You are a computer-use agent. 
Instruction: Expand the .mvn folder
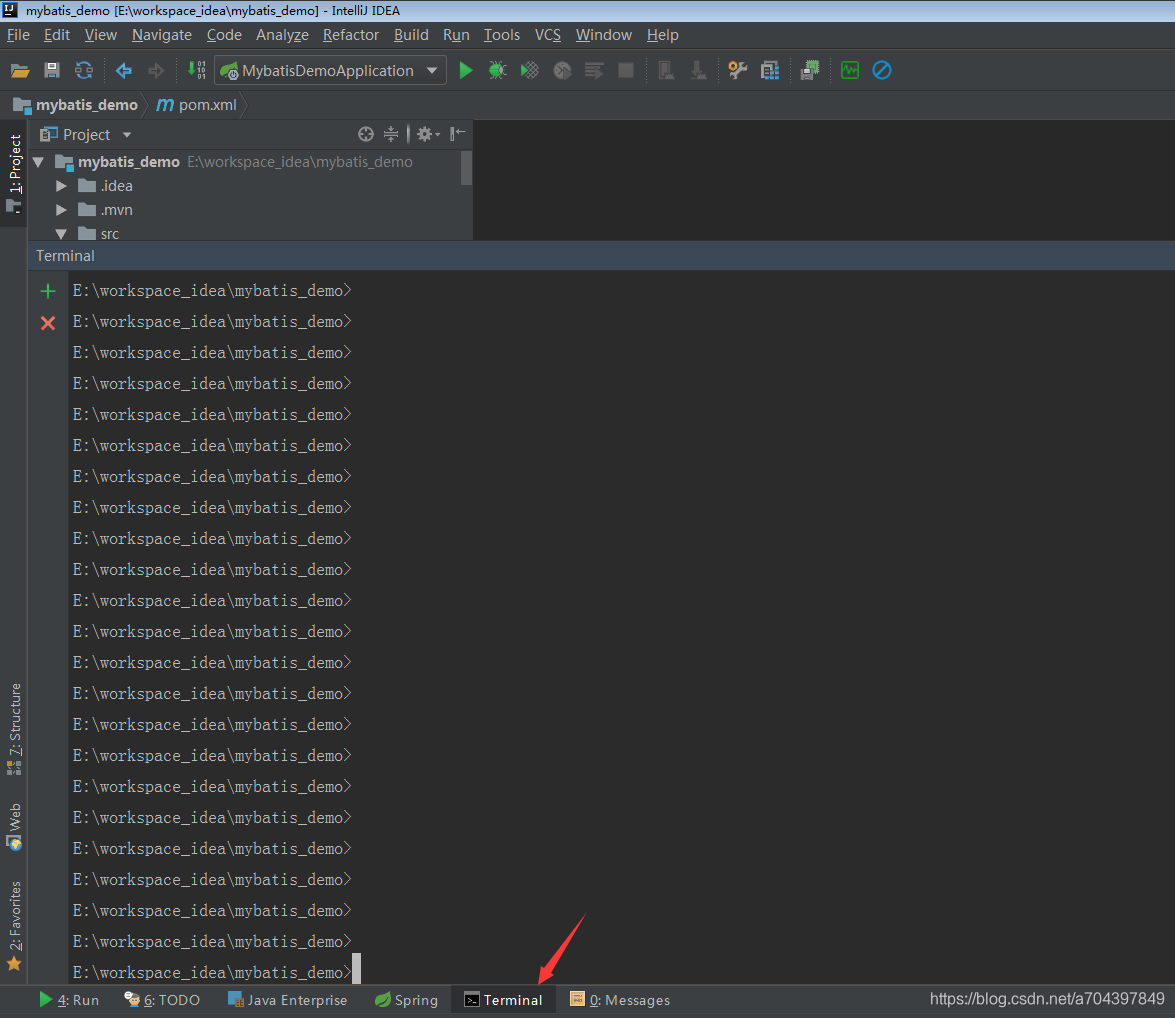[61, 210]
